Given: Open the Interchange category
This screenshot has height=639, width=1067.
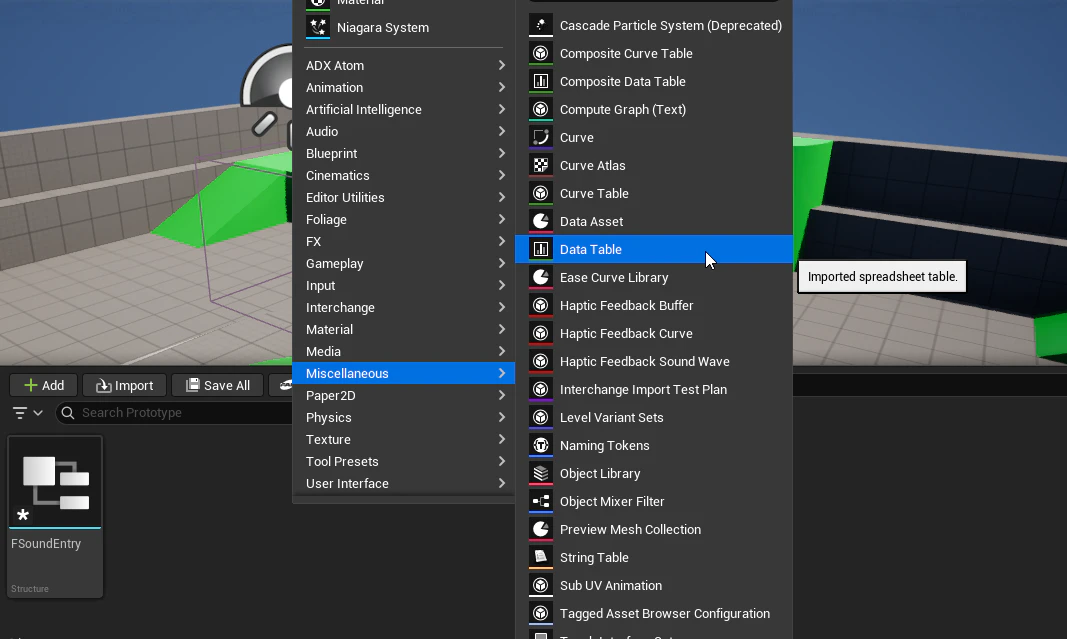Looking at the screenshot, I should coord(404,308).
